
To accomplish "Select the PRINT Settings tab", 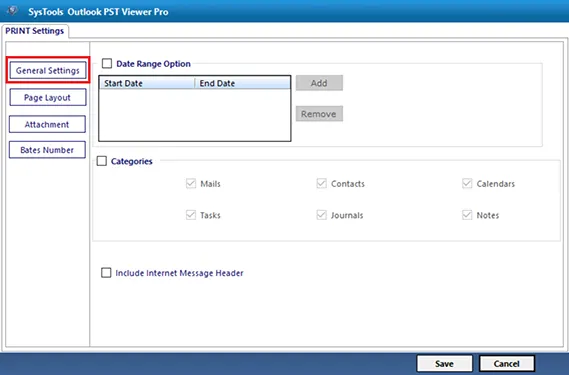I will tap(35, 31).
